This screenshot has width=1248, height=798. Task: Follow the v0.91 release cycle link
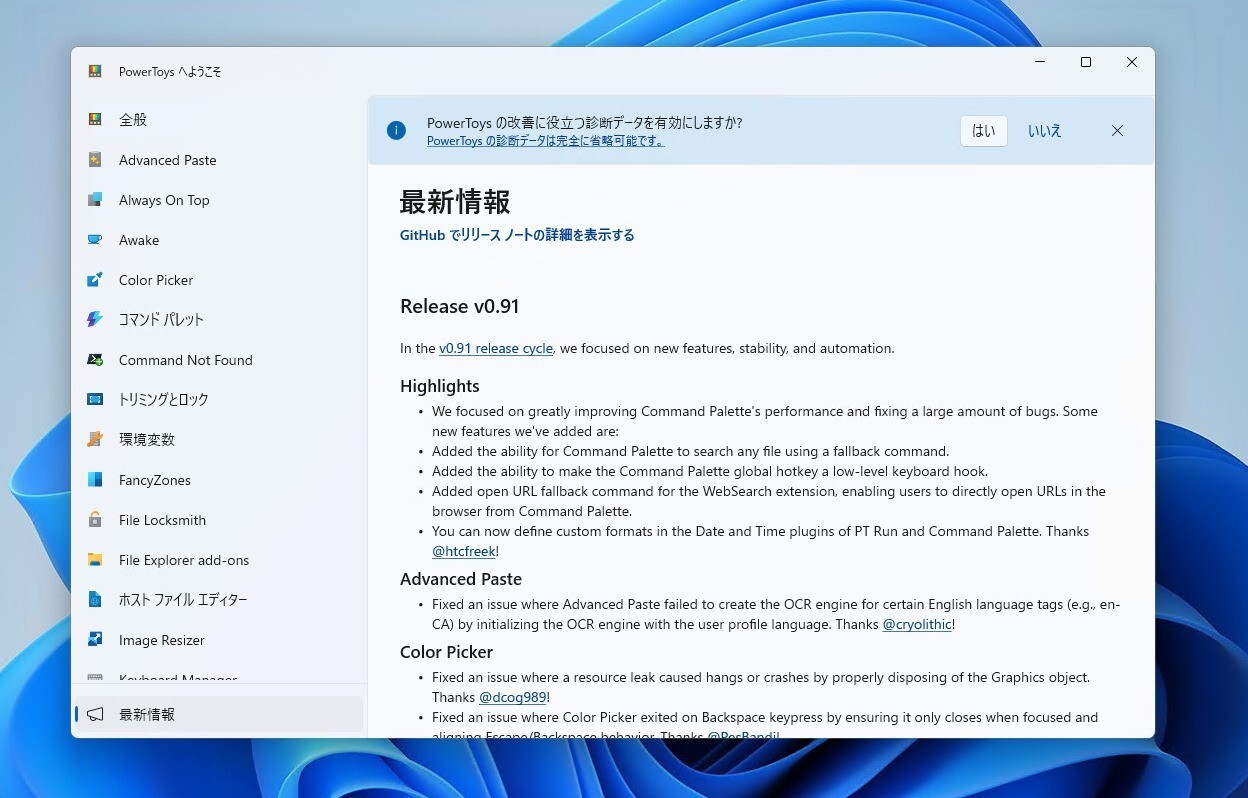pyautogui.click(x=495, y=349)
